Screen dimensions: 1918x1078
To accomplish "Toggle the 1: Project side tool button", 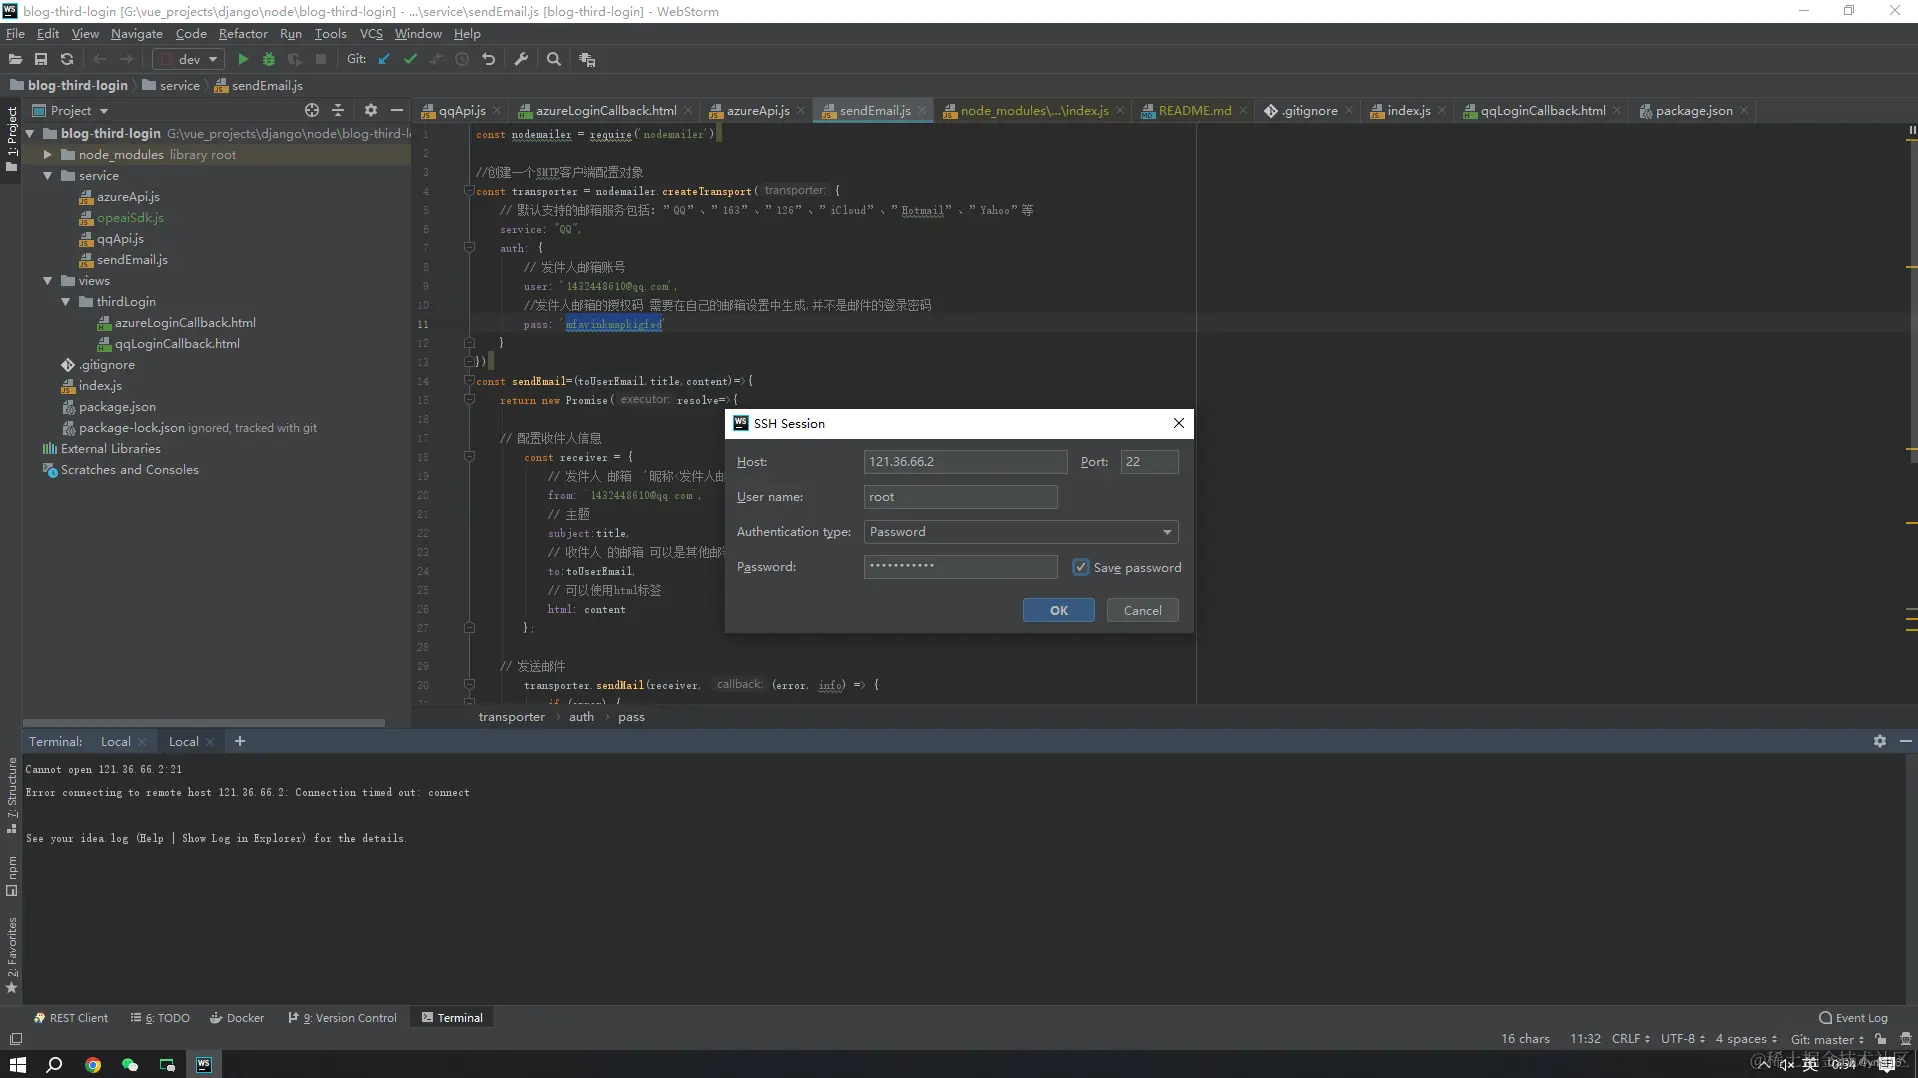I will 12,138.
